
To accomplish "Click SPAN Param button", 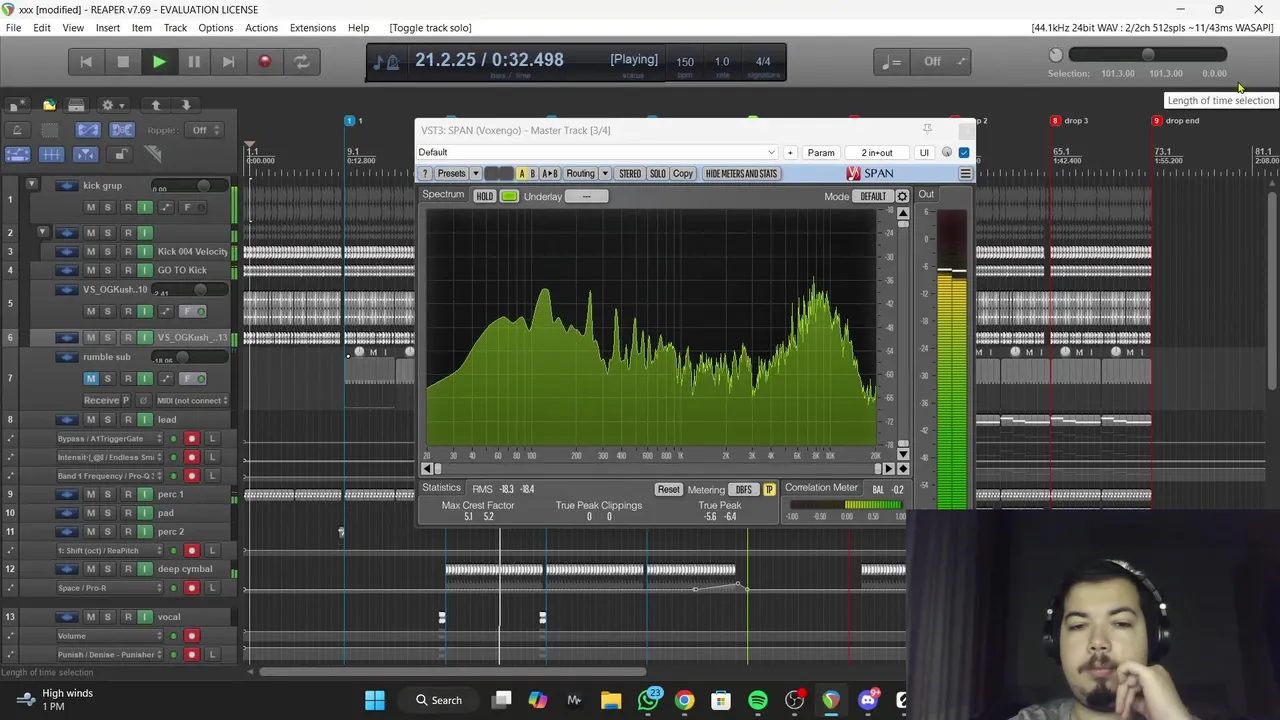I will pyautogui.click(x=821, y=153).
